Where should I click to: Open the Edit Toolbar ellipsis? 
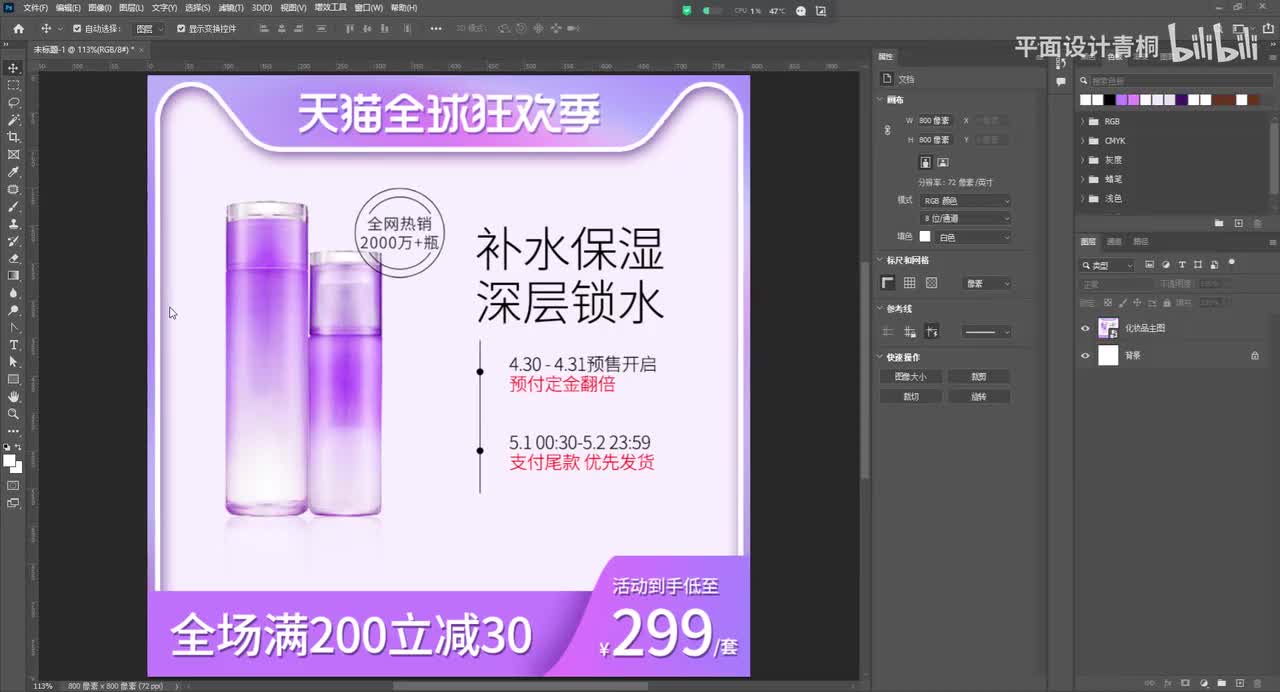(x=13, y=431)
